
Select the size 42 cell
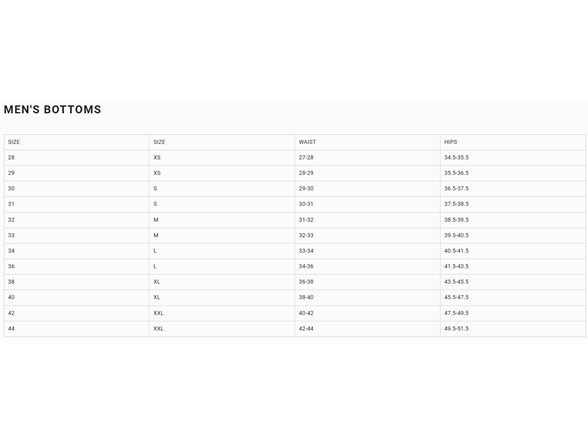click(76, 313)
